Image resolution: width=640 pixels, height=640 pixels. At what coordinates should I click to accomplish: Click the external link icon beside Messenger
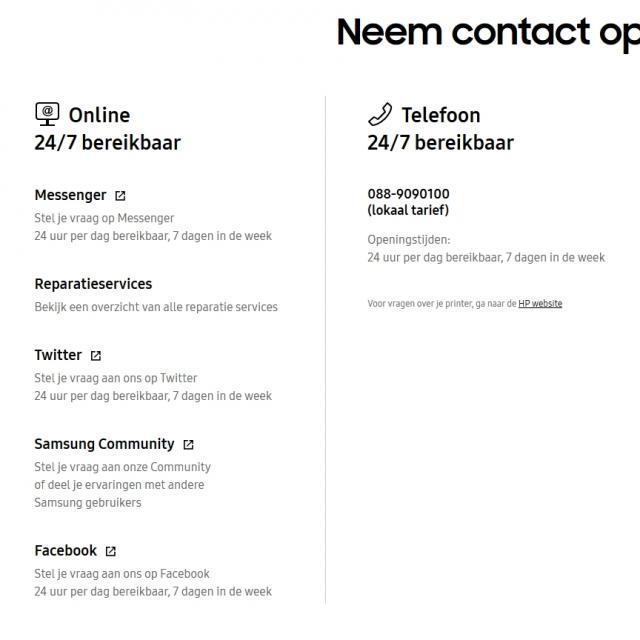120,196
